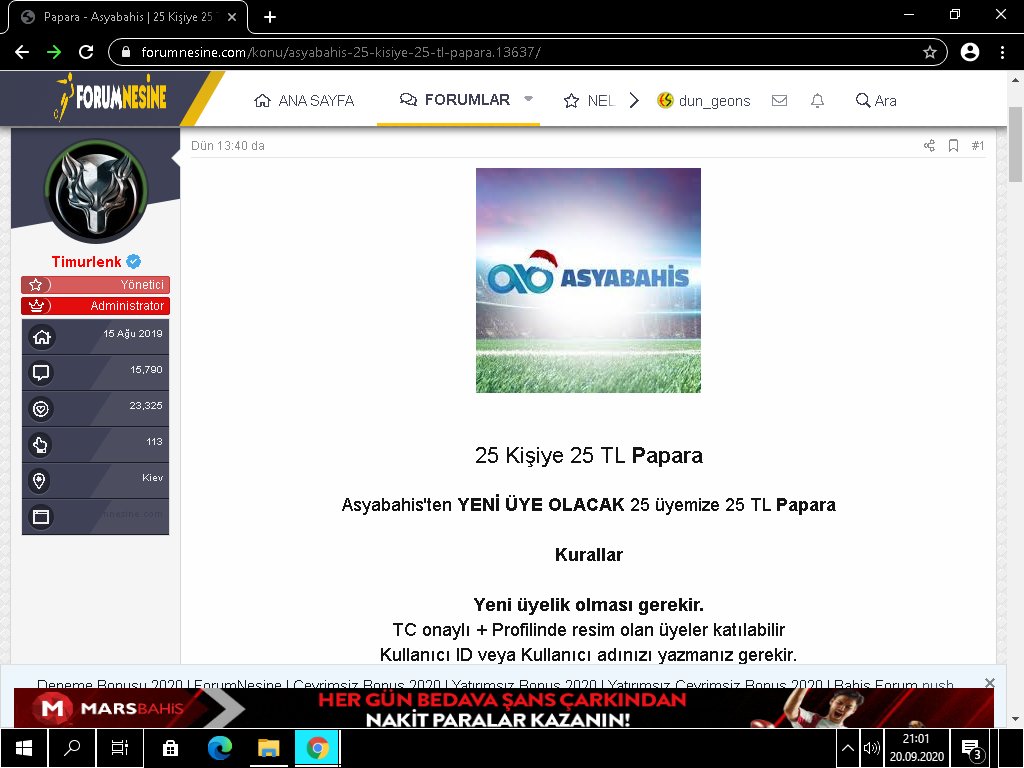Click the Kiev location text
The width and height of the screenshot is (1024, 768).
tap(152, 477)
